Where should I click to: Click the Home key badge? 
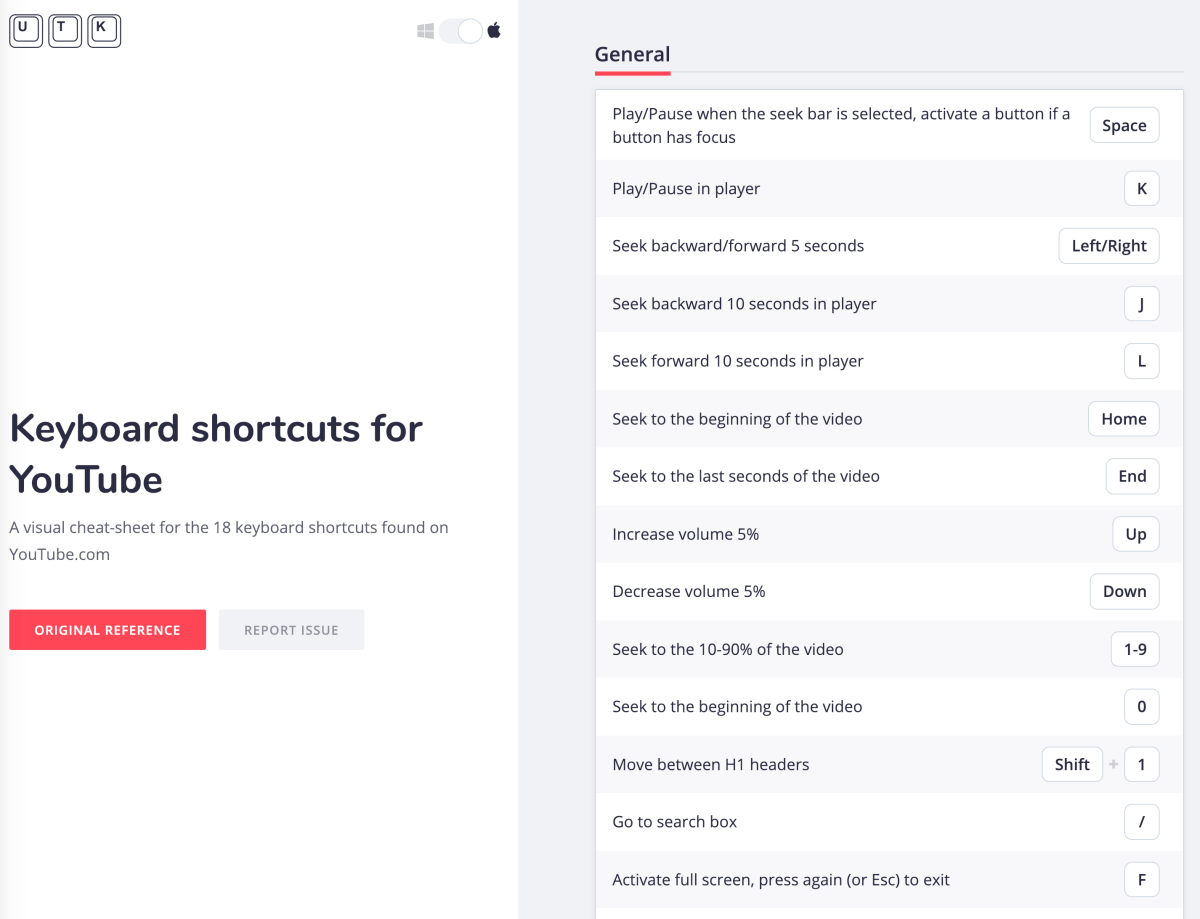[x=1123, y=419]
